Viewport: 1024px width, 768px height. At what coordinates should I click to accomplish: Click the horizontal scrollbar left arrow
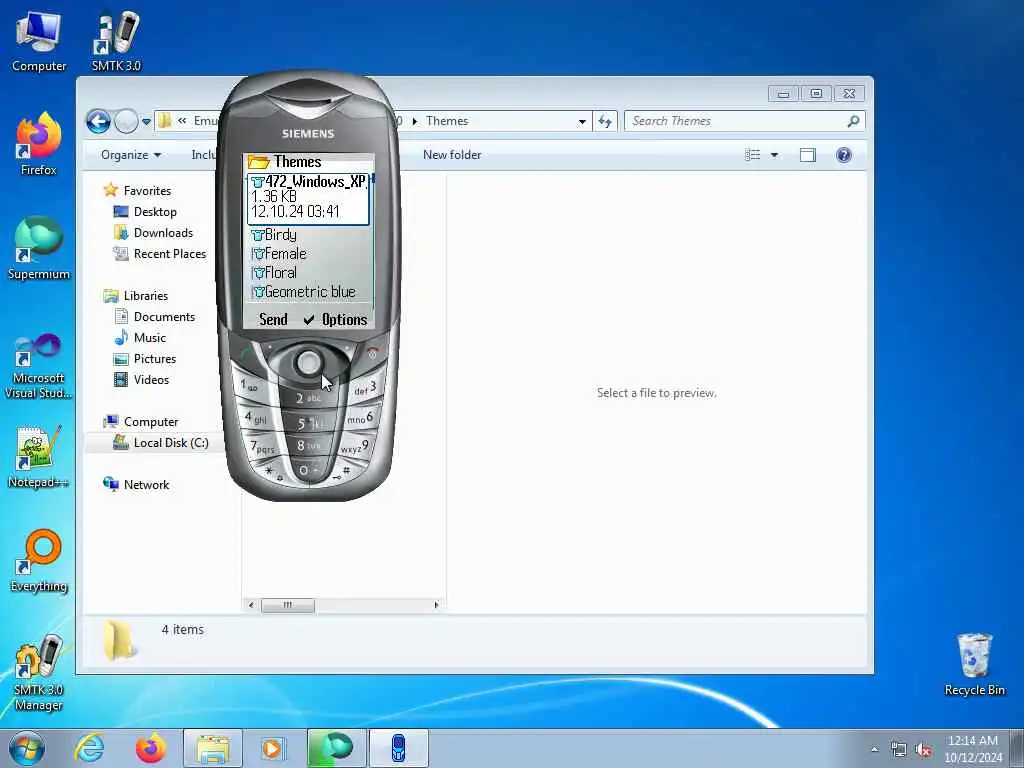click(251, 605)
